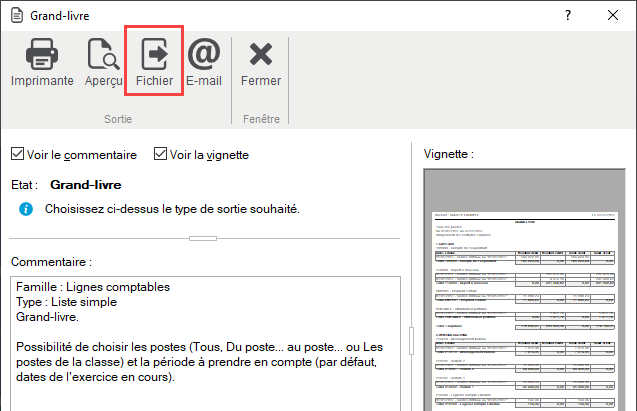Viewport: 637px width, 411px height.
Task: Click the 'Commentaire :' label
Action: click(x=52, y=262)
